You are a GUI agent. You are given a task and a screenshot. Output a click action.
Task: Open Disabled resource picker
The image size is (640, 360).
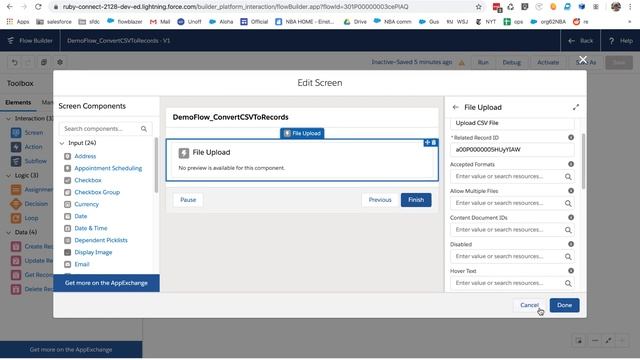tap(512, 256)
